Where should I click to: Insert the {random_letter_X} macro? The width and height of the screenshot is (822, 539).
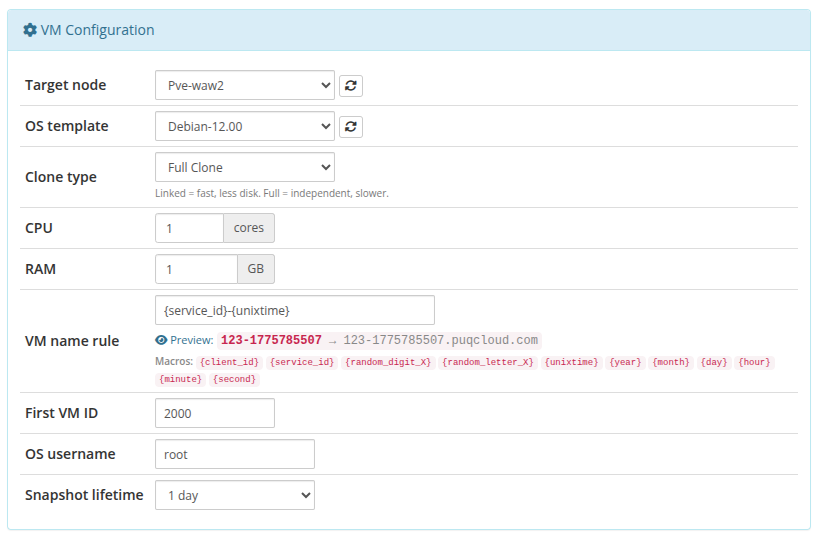pos(488,362)
